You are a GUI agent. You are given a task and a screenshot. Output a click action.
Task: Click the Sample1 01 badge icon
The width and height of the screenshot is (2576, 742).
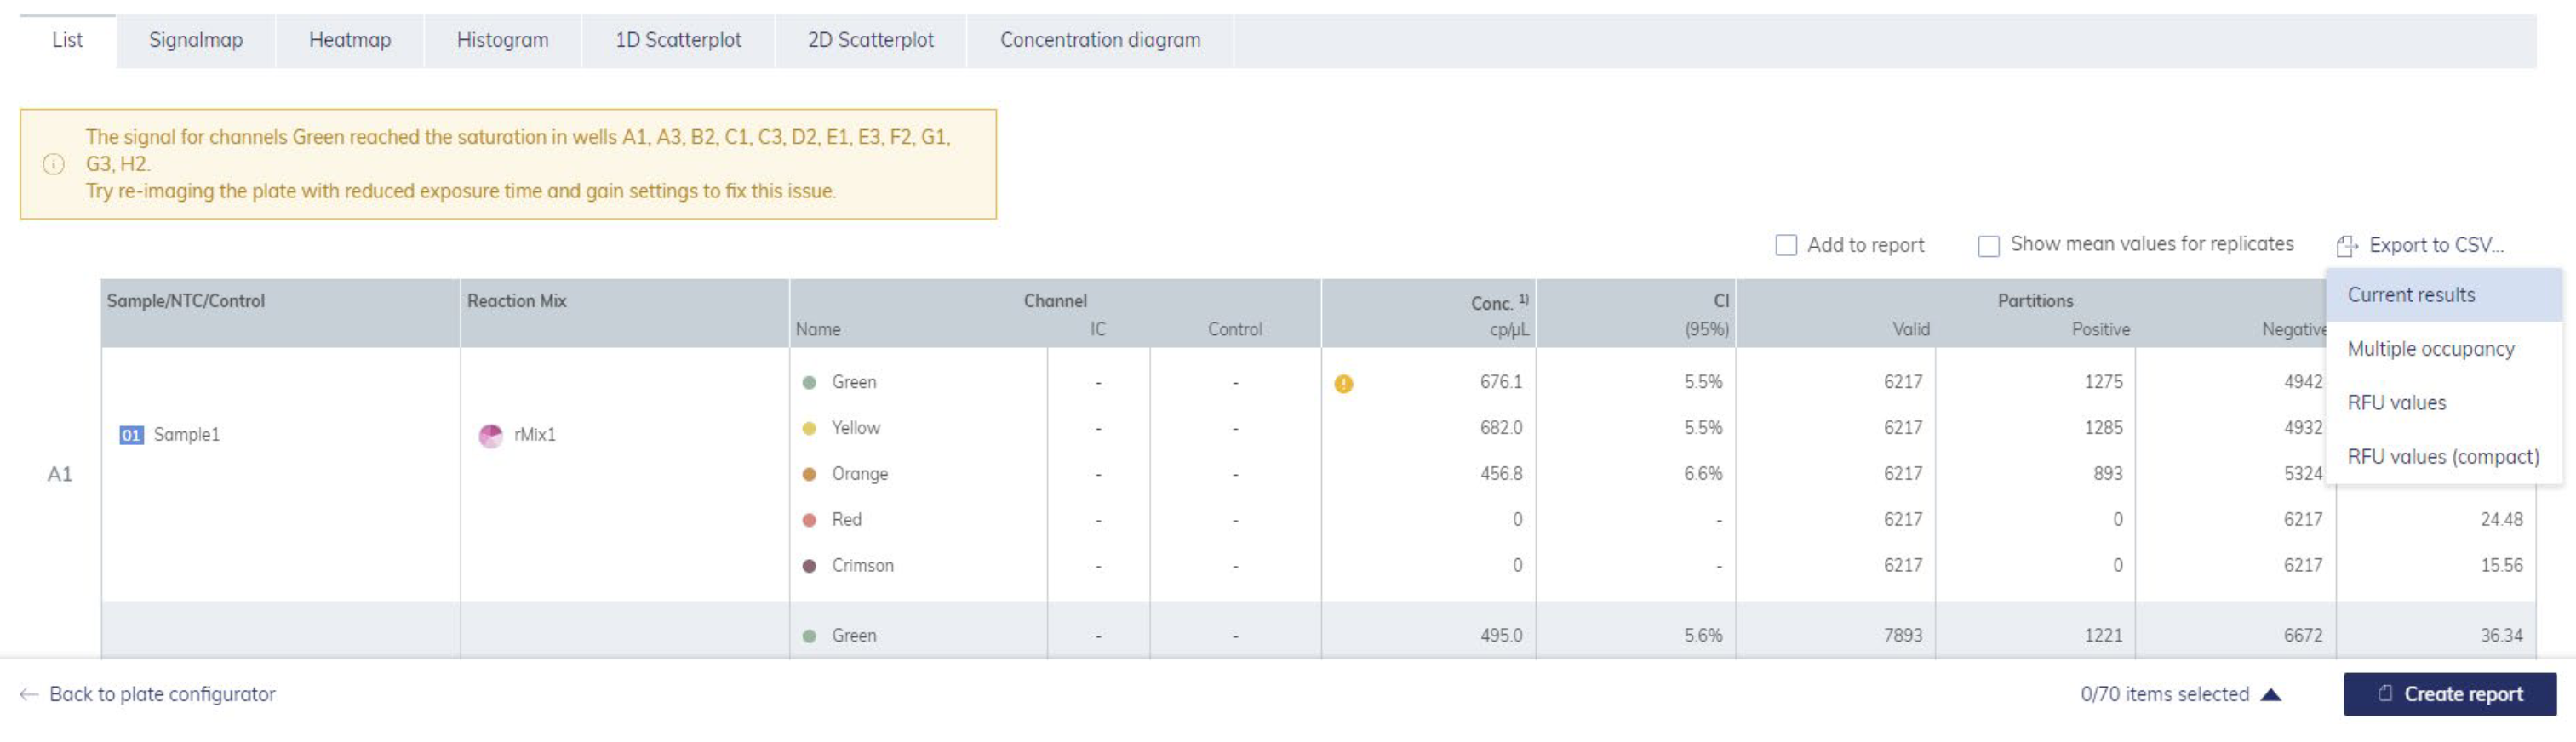(131, 435)
